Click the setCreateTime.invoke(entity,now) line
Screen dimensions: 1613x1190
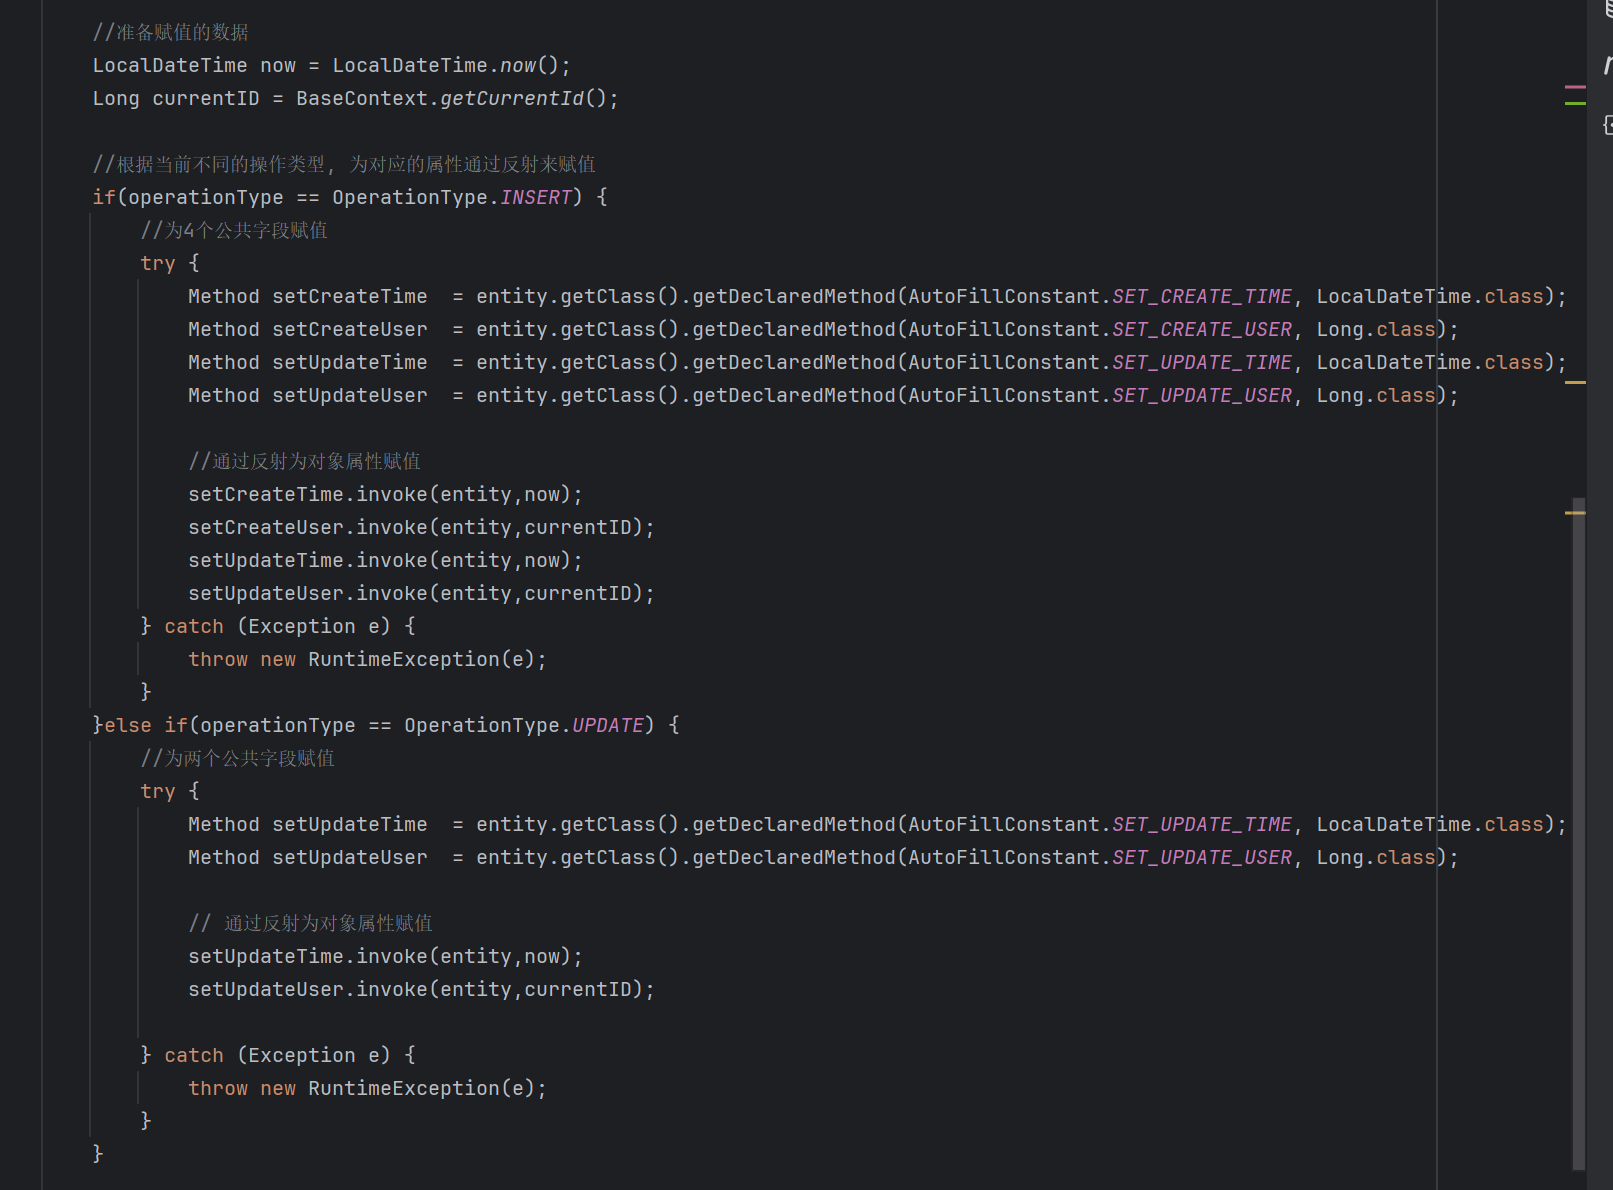click(385, 494)
